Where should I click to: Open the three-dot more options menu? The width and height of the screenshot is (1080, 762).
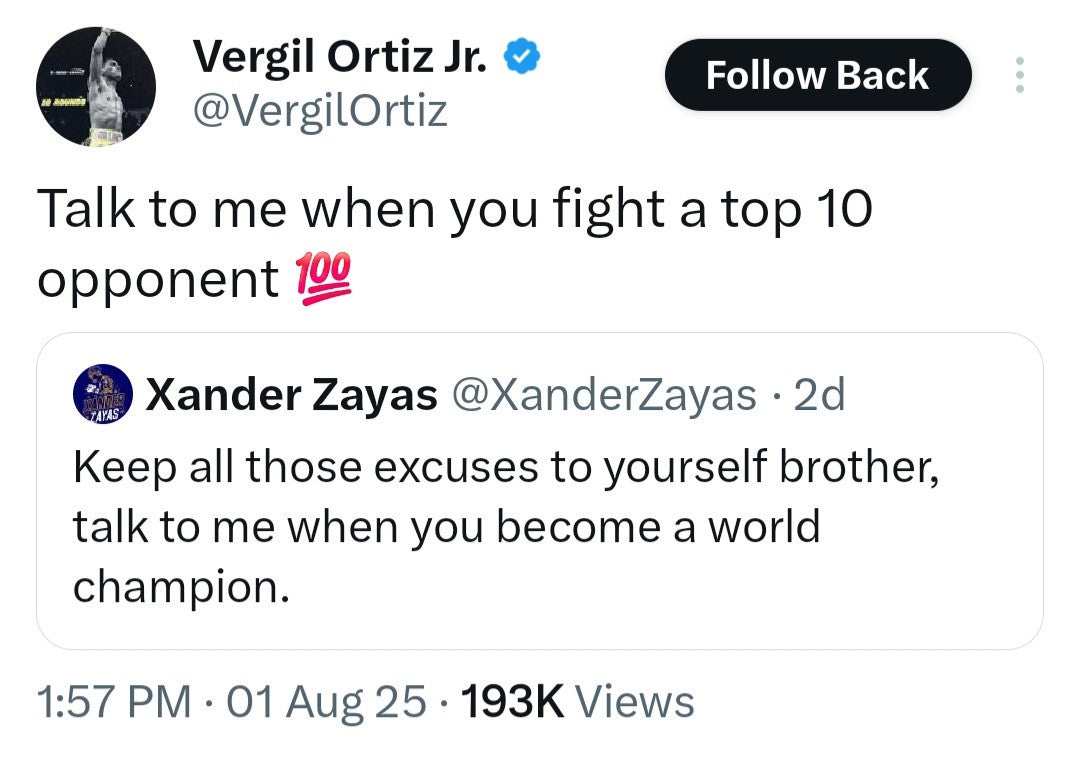pyautogui.click(x=1019, y=75)
